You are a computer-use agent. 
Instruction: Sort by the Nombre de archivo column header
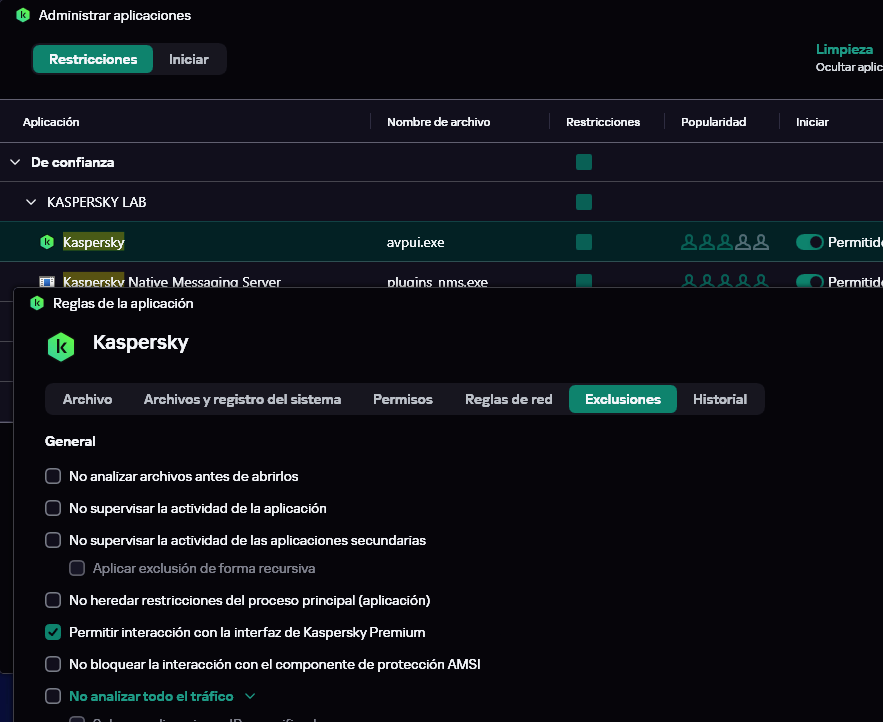pos(438,122)
